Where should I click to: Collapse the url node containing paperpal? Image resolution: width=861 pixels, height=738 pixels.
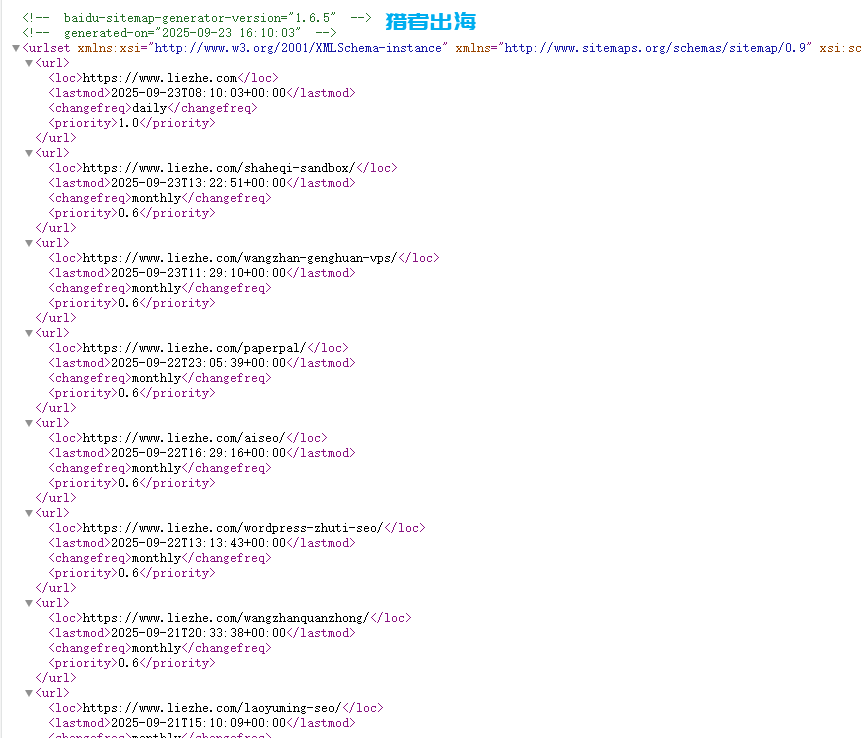coord(29,333)
